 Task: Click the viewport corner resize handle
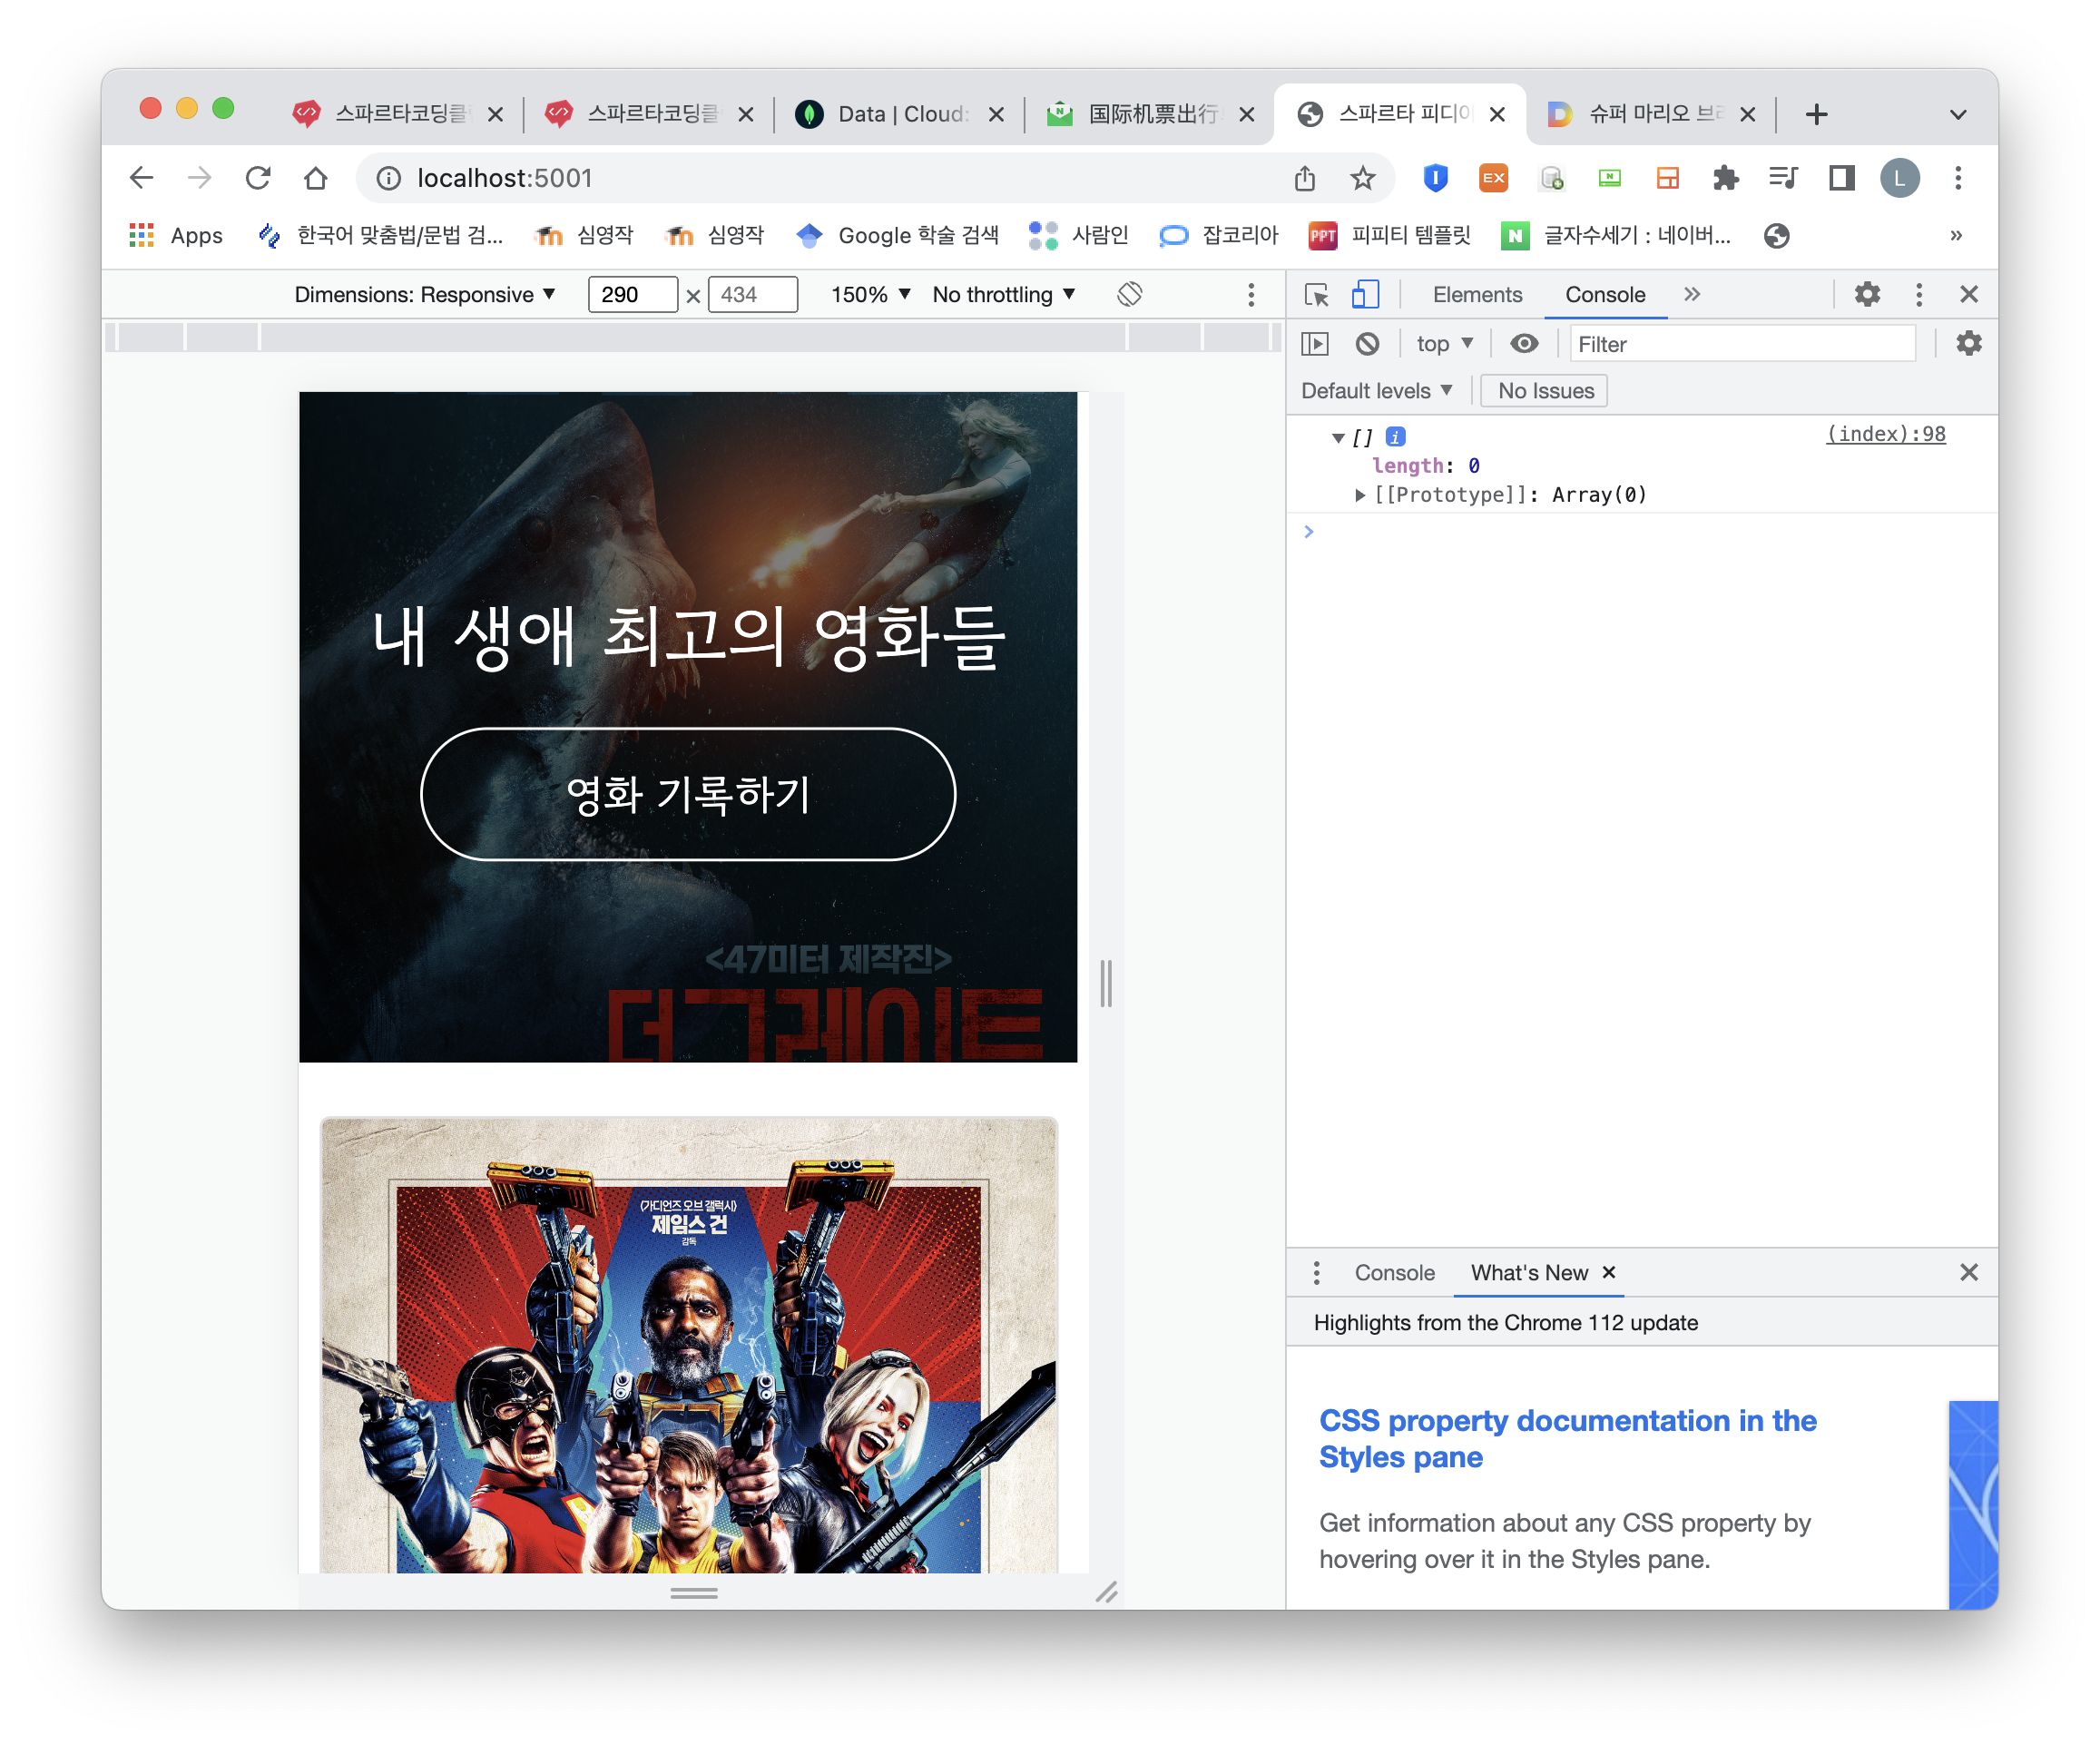pos(1106,1592)
